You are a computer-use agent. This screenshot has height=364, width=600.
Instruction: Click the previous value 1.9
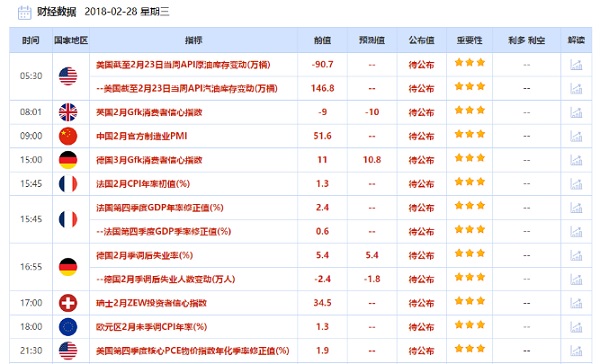click(322, 350)
